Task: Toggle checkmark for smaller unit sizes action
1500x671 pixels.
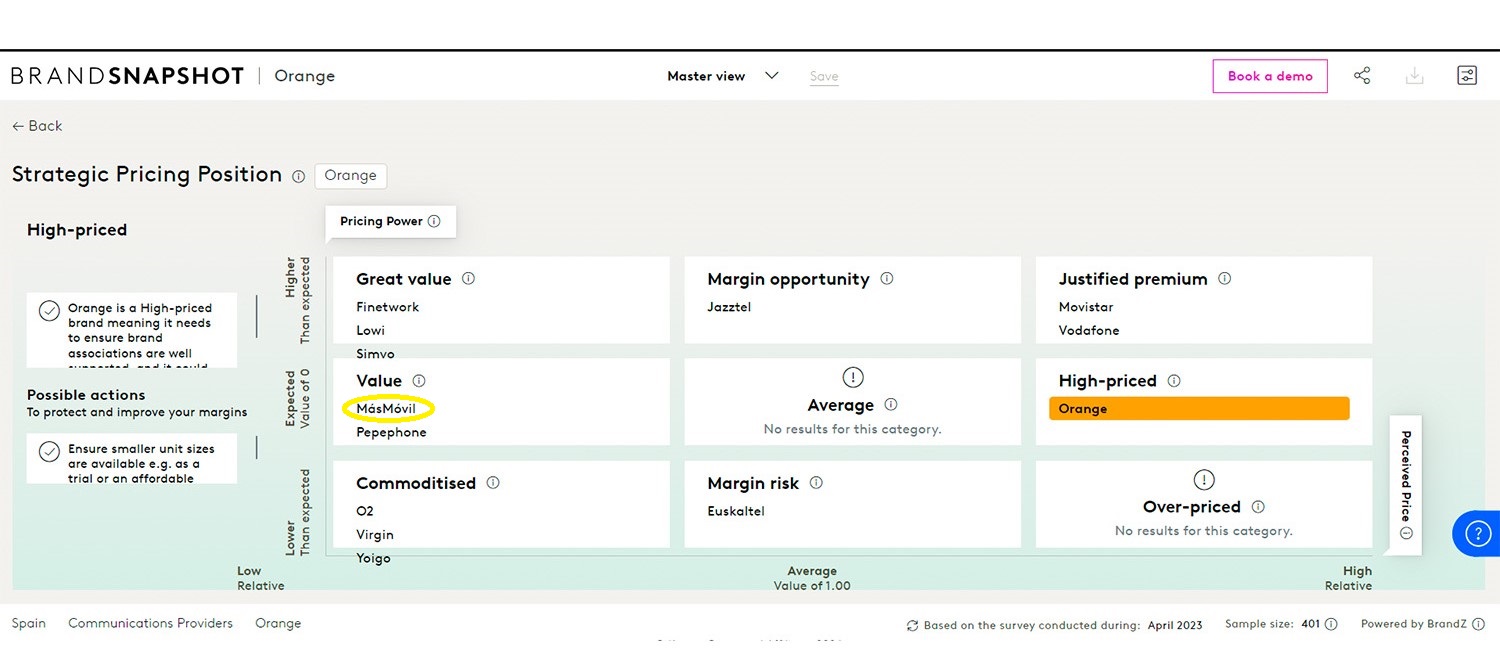Action: pos(49,452)
